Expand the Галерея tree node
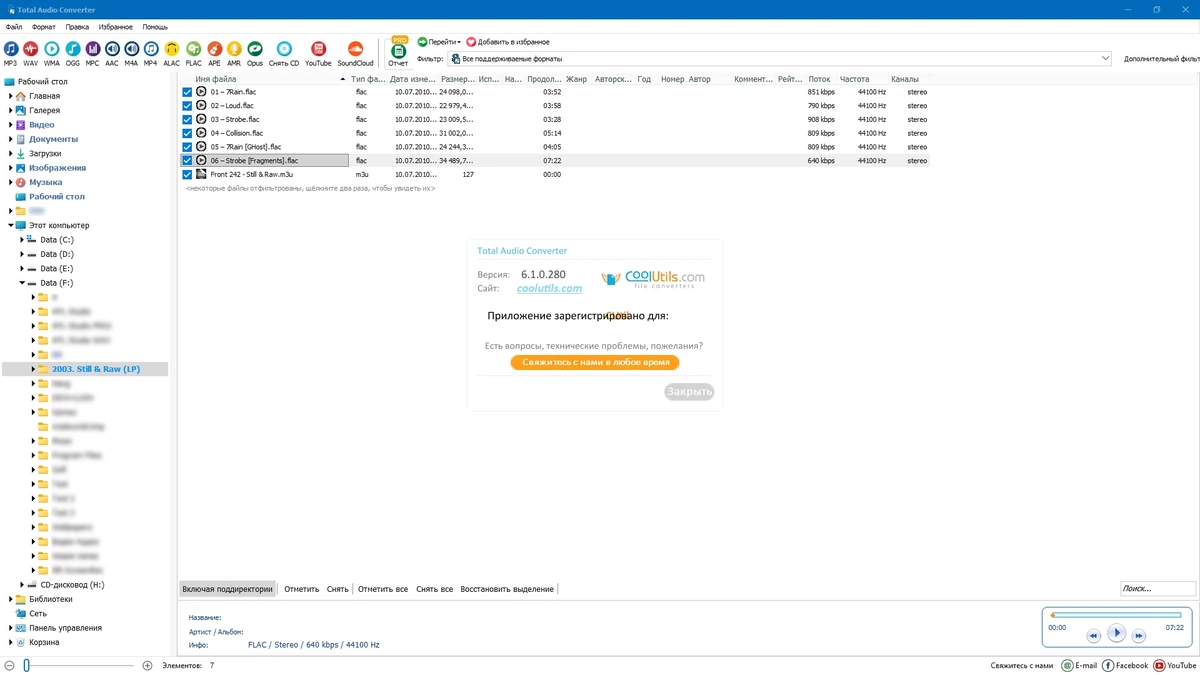 coord(11,110)
